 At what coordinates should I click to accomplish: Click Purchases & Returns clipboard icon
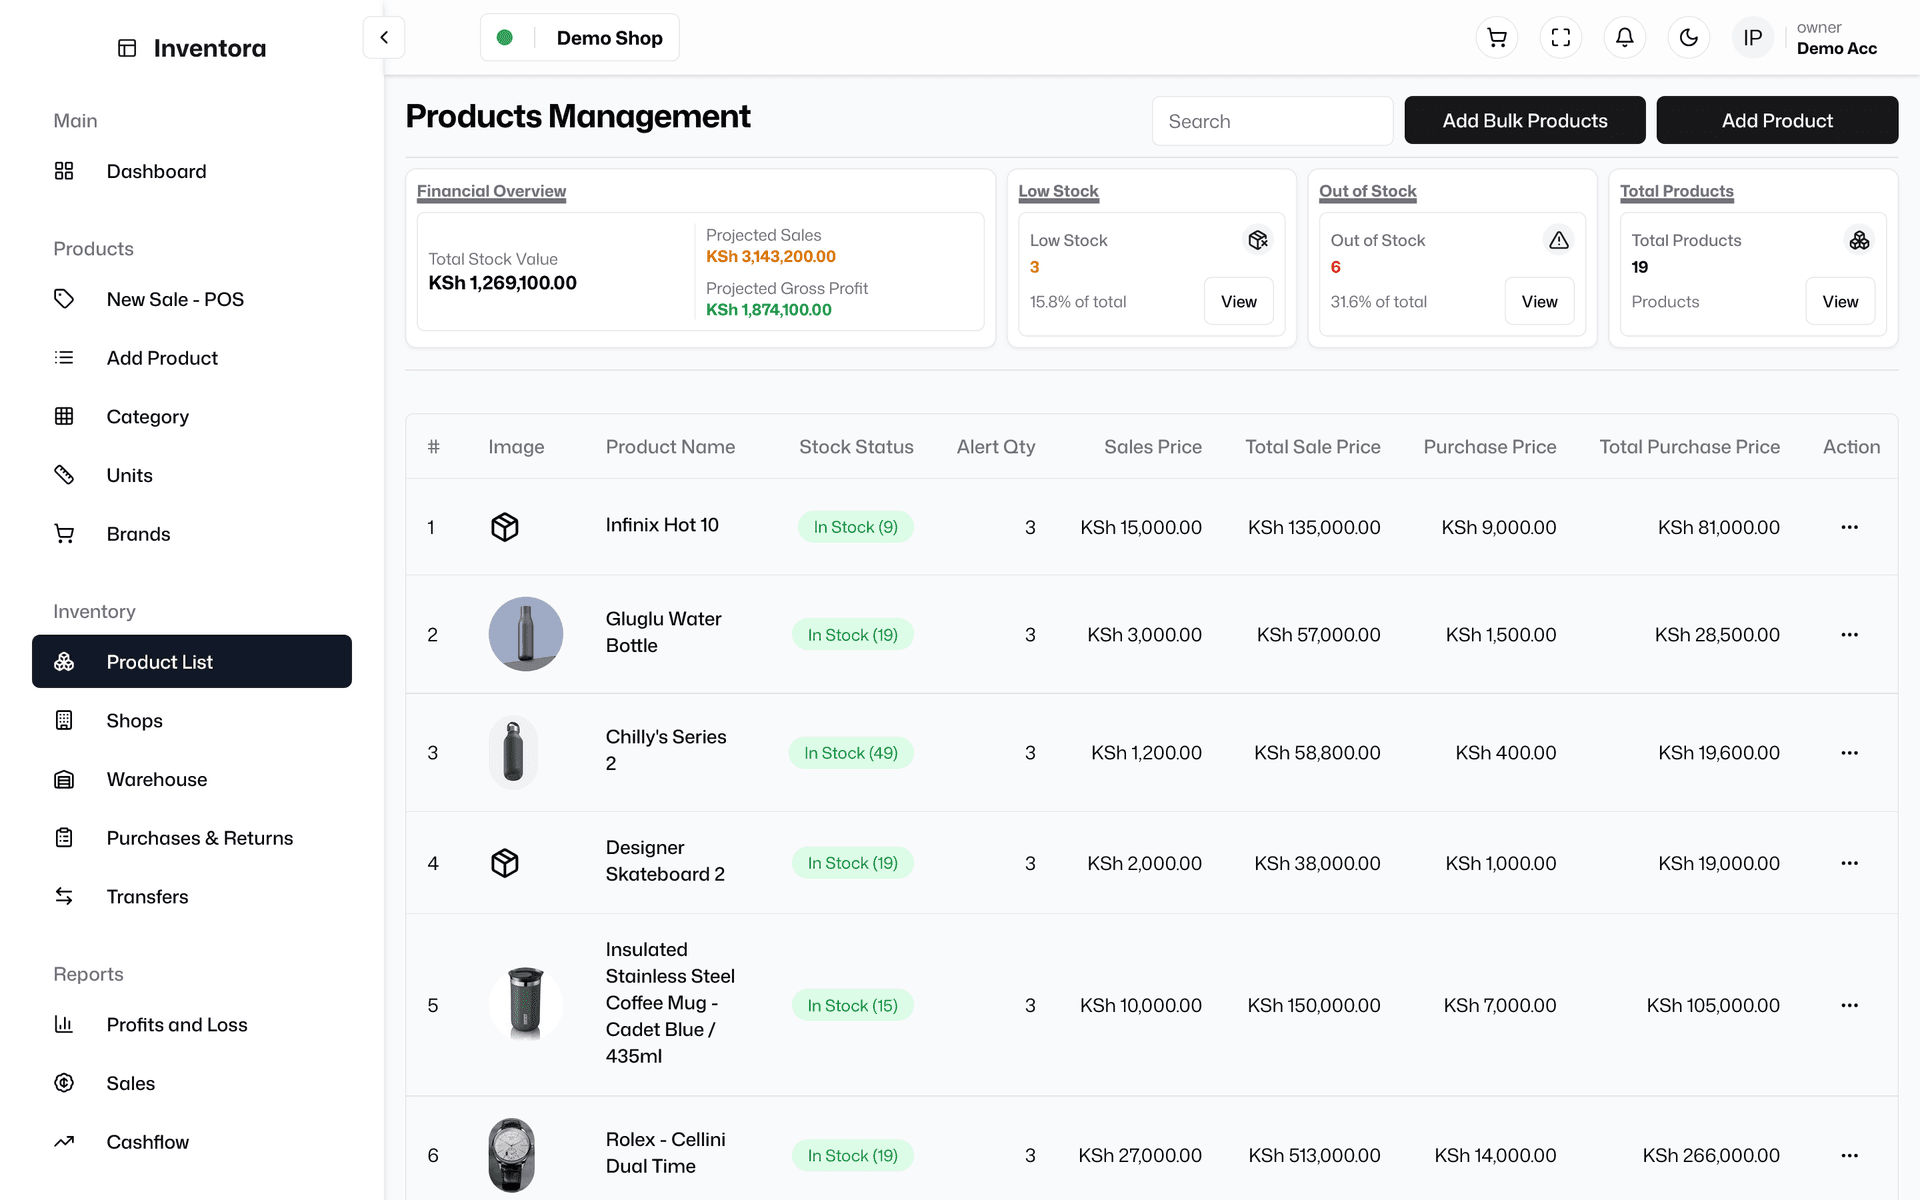(x=64, y=838)
